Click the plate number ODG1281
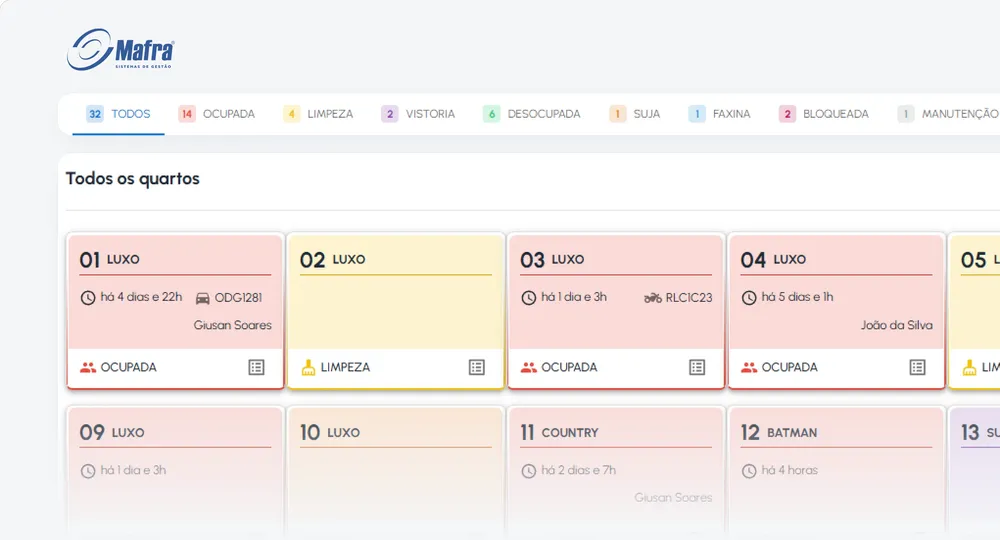 click(238, 298)
